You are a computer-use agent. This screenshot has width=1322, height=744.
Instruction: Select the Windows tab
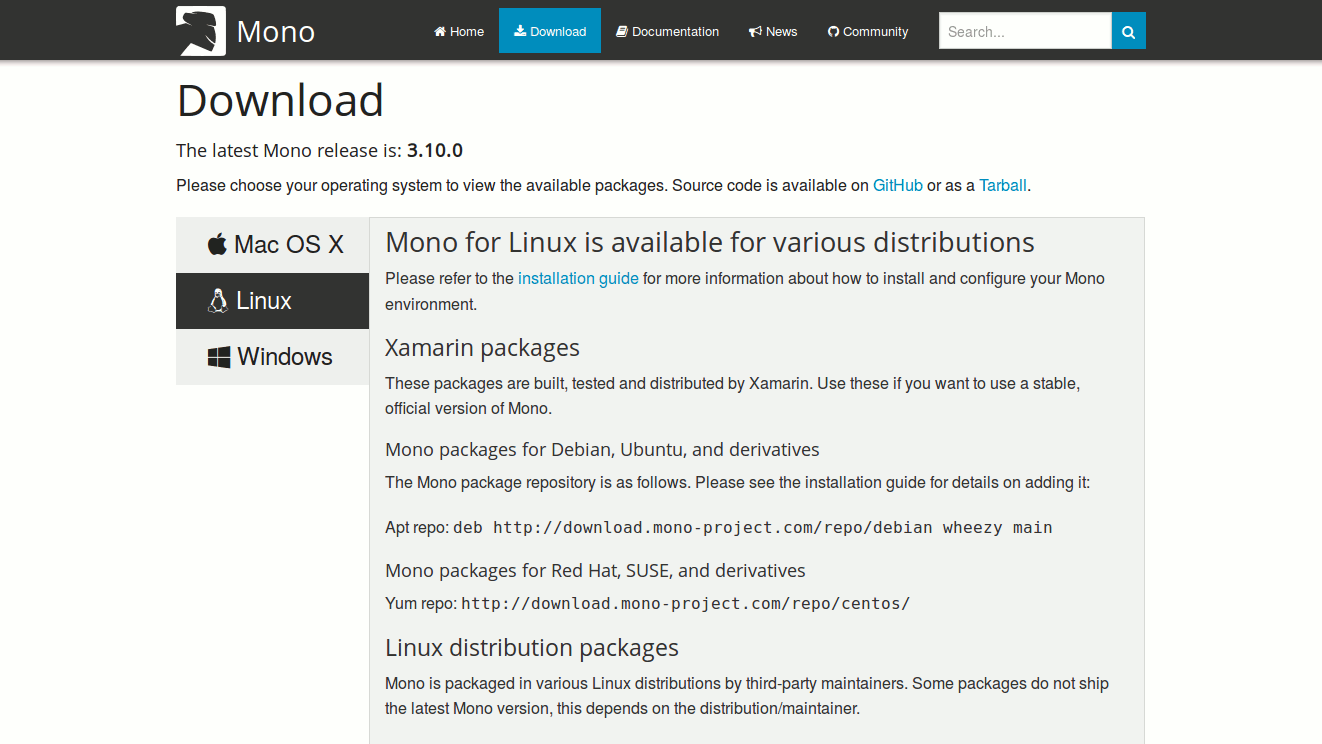tap(273, 357)
